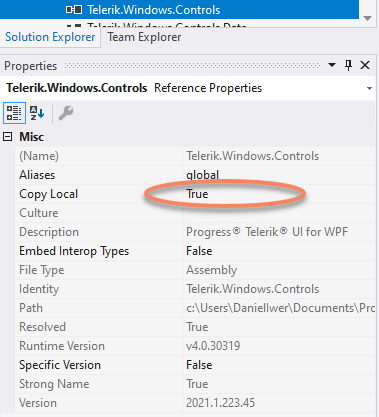This screenshot has width=379, height=417.
Task: Toggle auto hide pin on Properties panel
Action: point(348,65)
